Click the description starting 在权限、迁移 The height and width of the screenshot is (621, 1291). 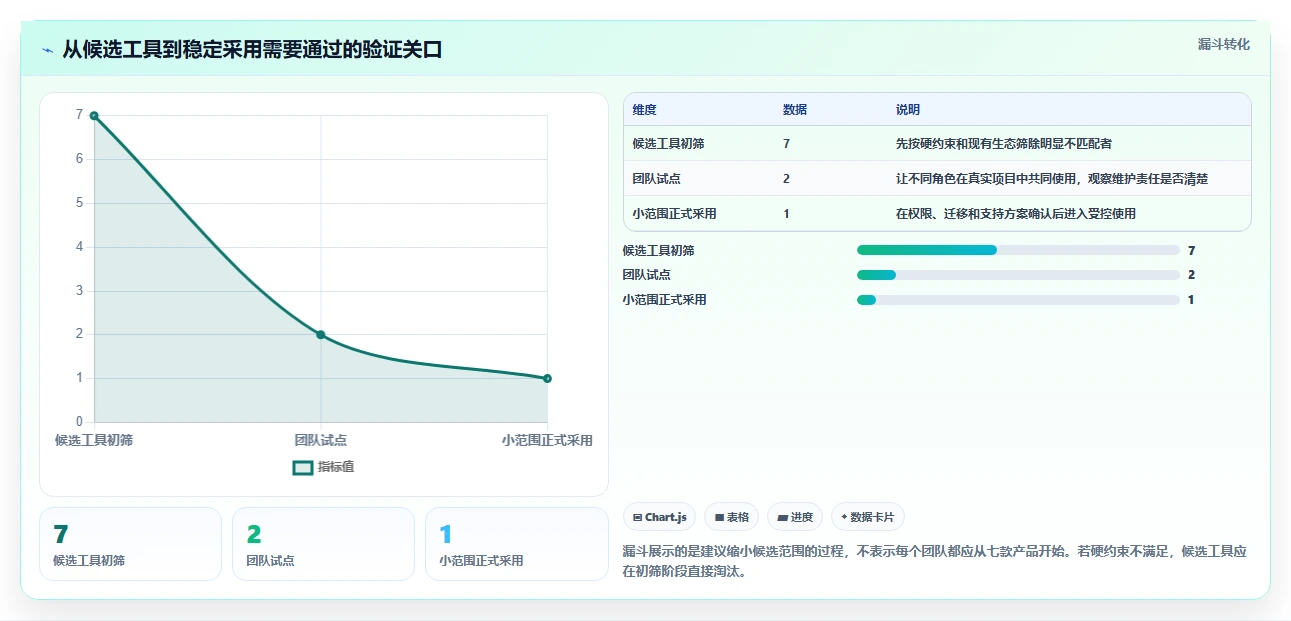click(x=1016, y=214)
